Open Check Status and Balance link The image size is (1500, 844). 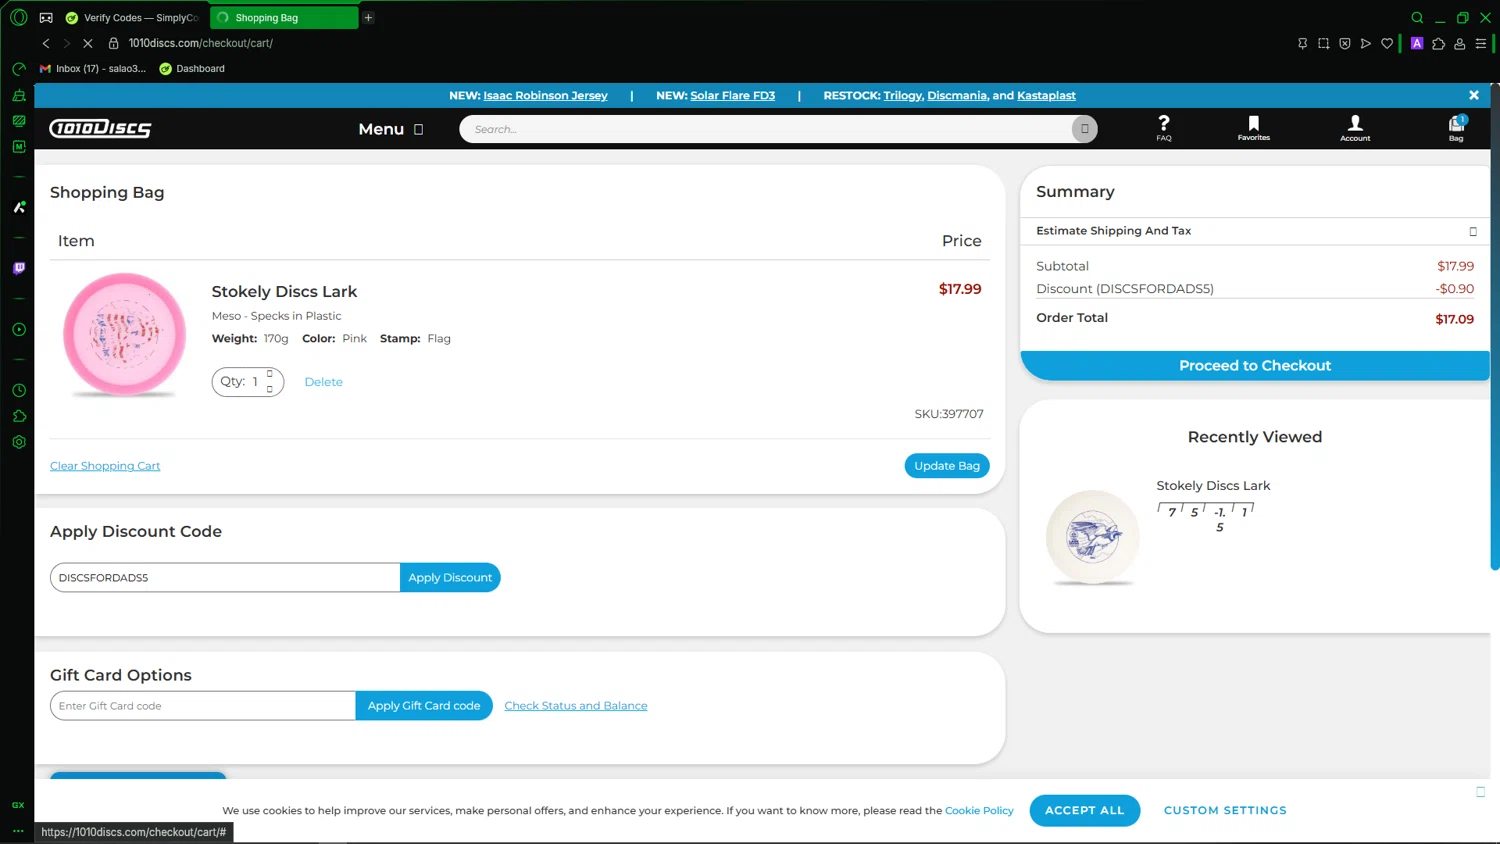(x=576, y=706)
